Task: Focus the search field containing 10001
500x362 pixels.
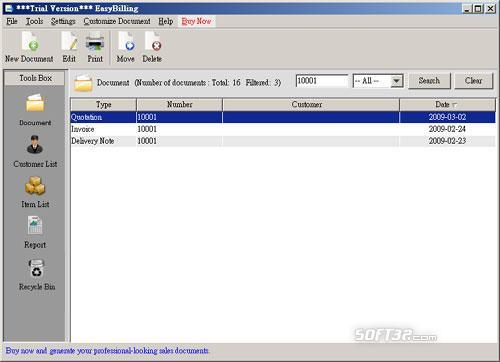Action: [322, 81]
